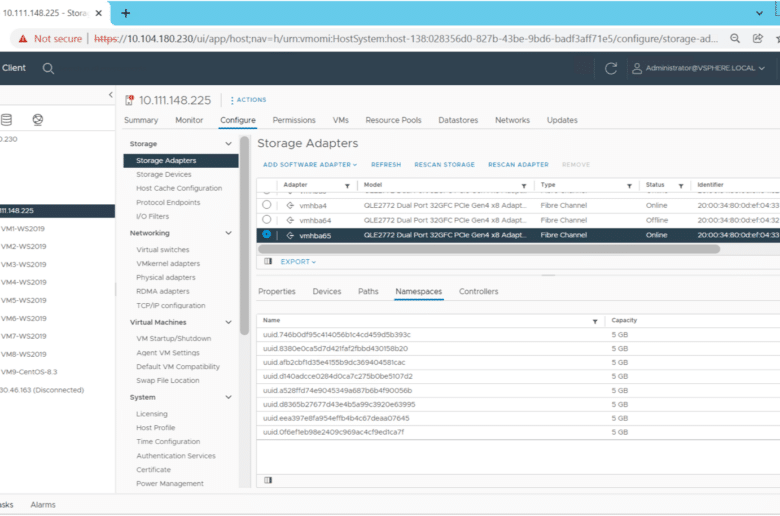This screenshot has height=516, width=780.
Task: Open the Storage inventory view icon
Action: tap(6, 119)
